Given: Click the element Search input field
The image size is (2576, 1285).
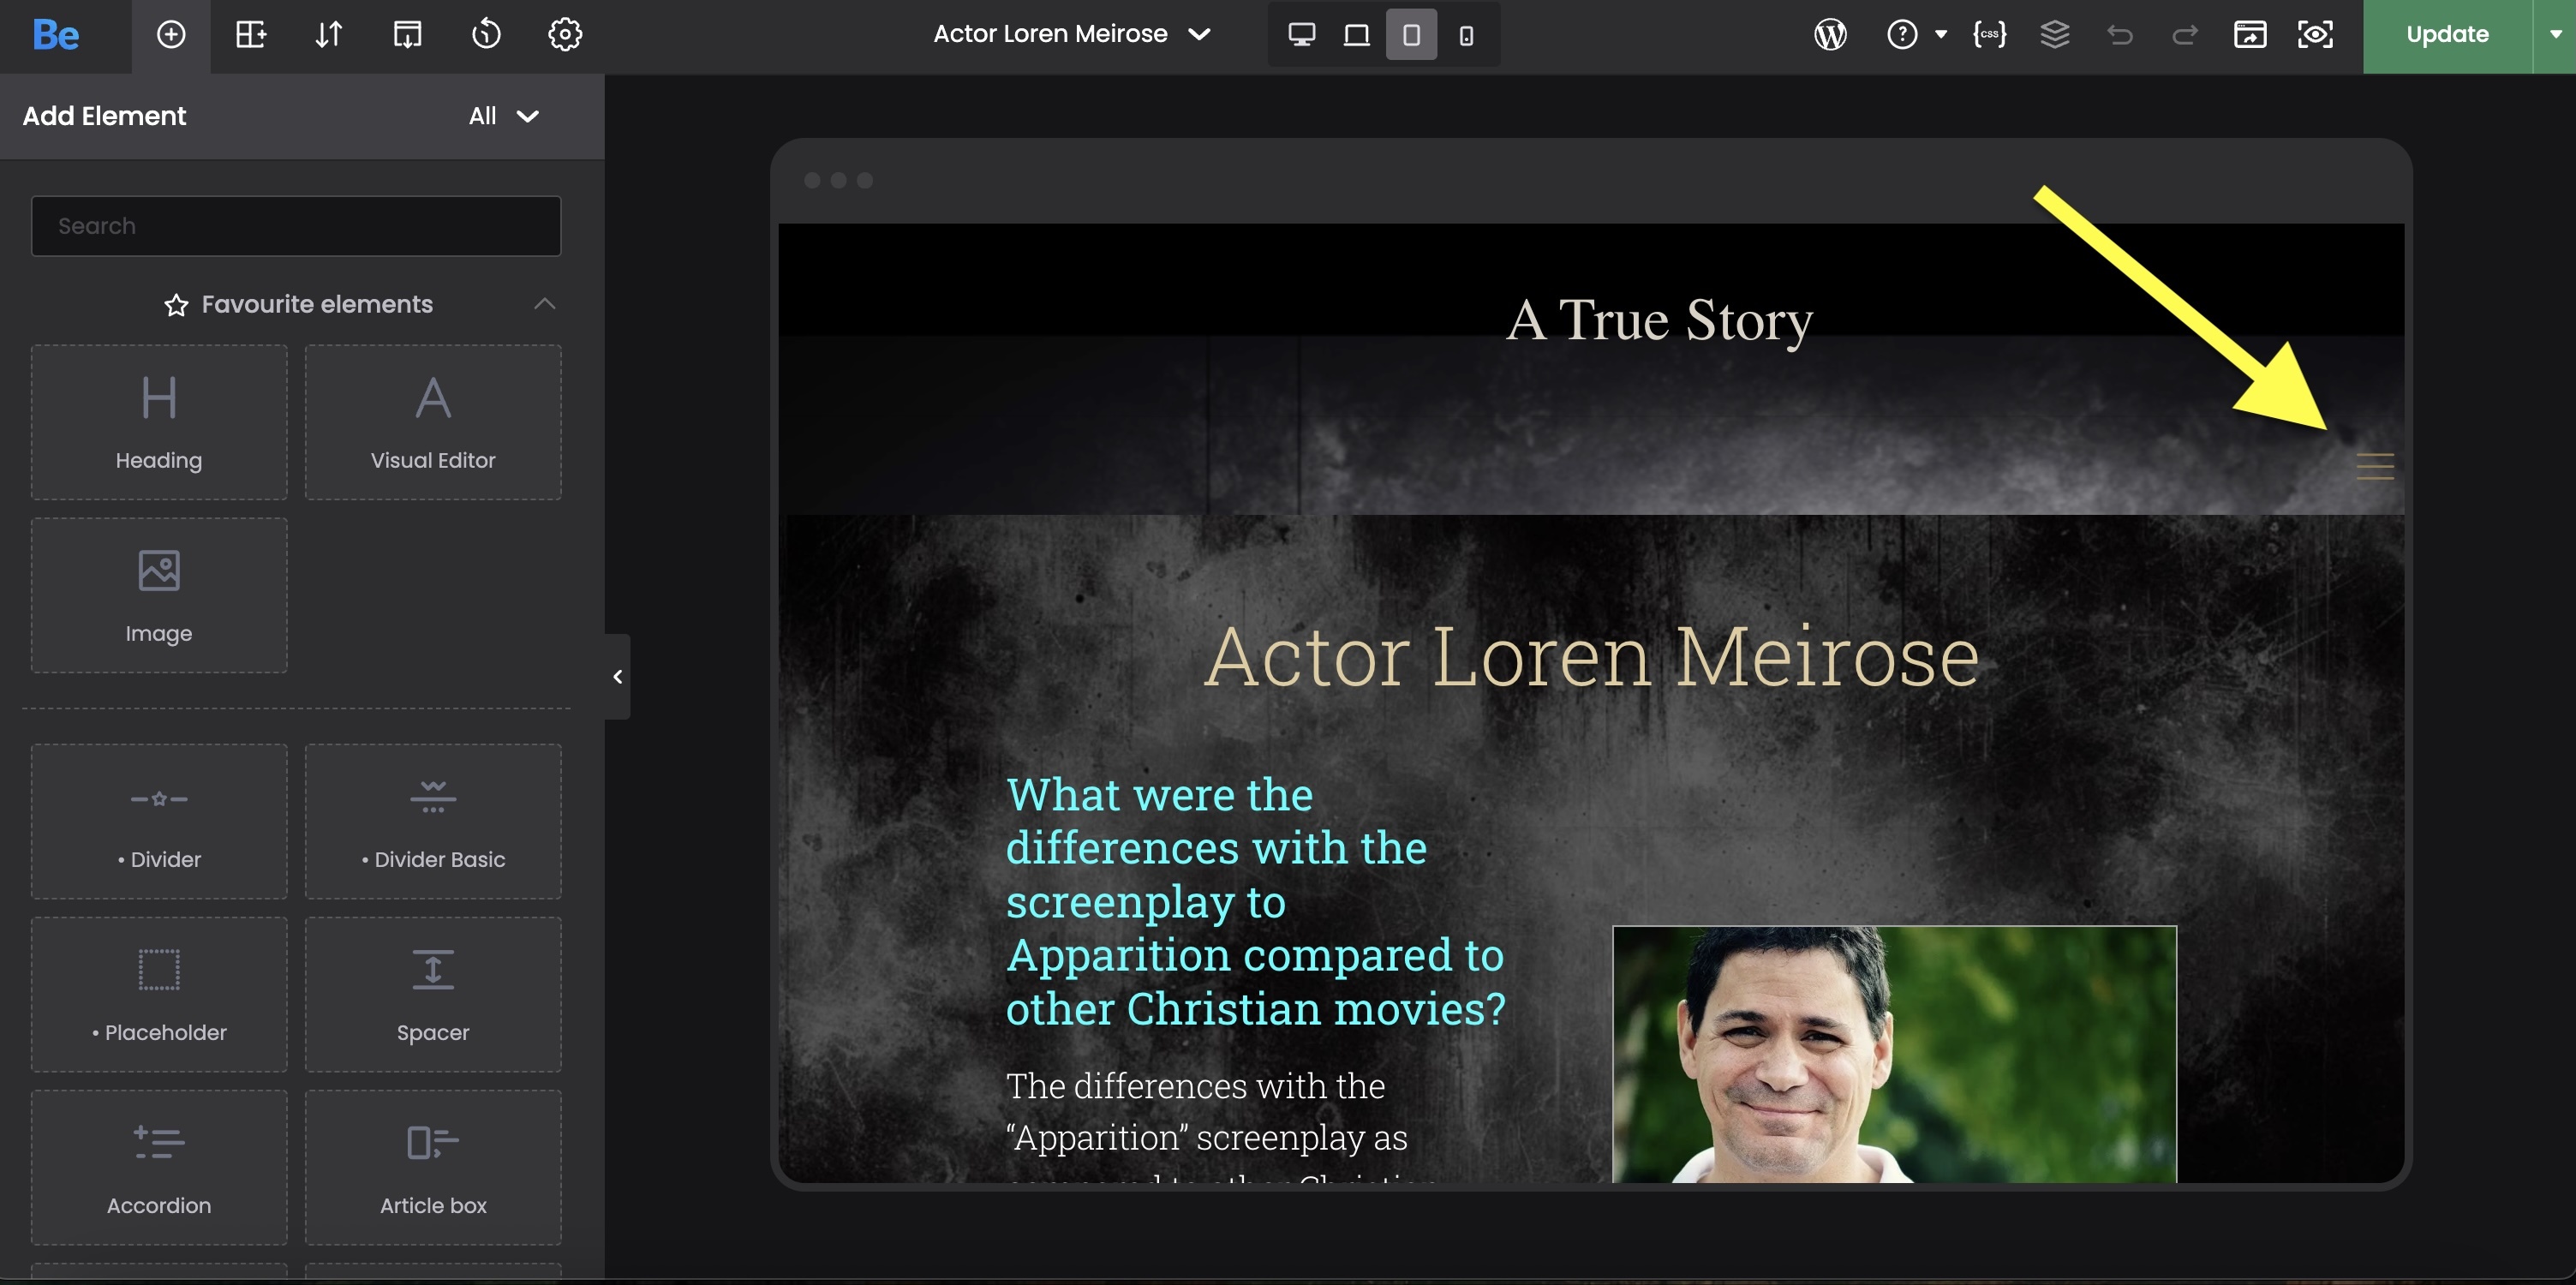Looking at the screenshot, I should coord(296,226).
